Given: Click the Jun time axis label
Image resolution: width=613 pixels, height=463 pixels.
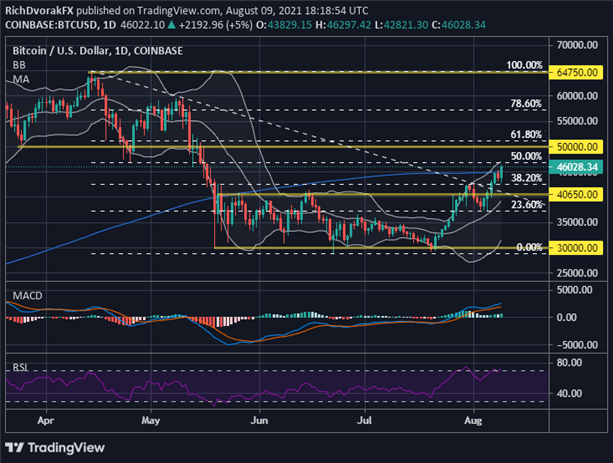Looking at the screenshot, I should 259,421.
